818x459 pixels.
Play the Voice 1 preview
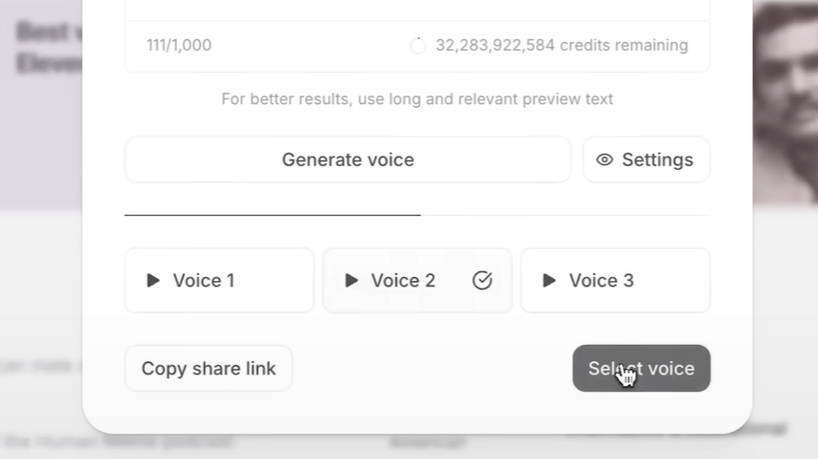point(153,281)
